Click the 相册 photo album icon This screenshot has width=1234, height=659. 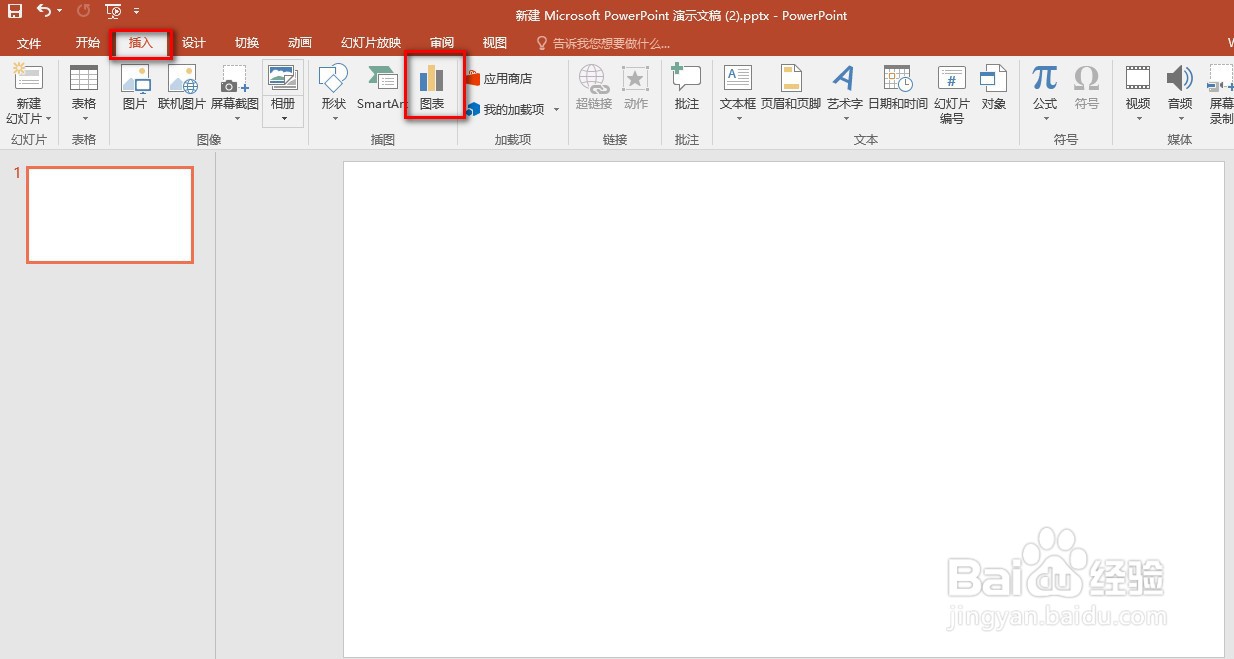tap(283, 79)
